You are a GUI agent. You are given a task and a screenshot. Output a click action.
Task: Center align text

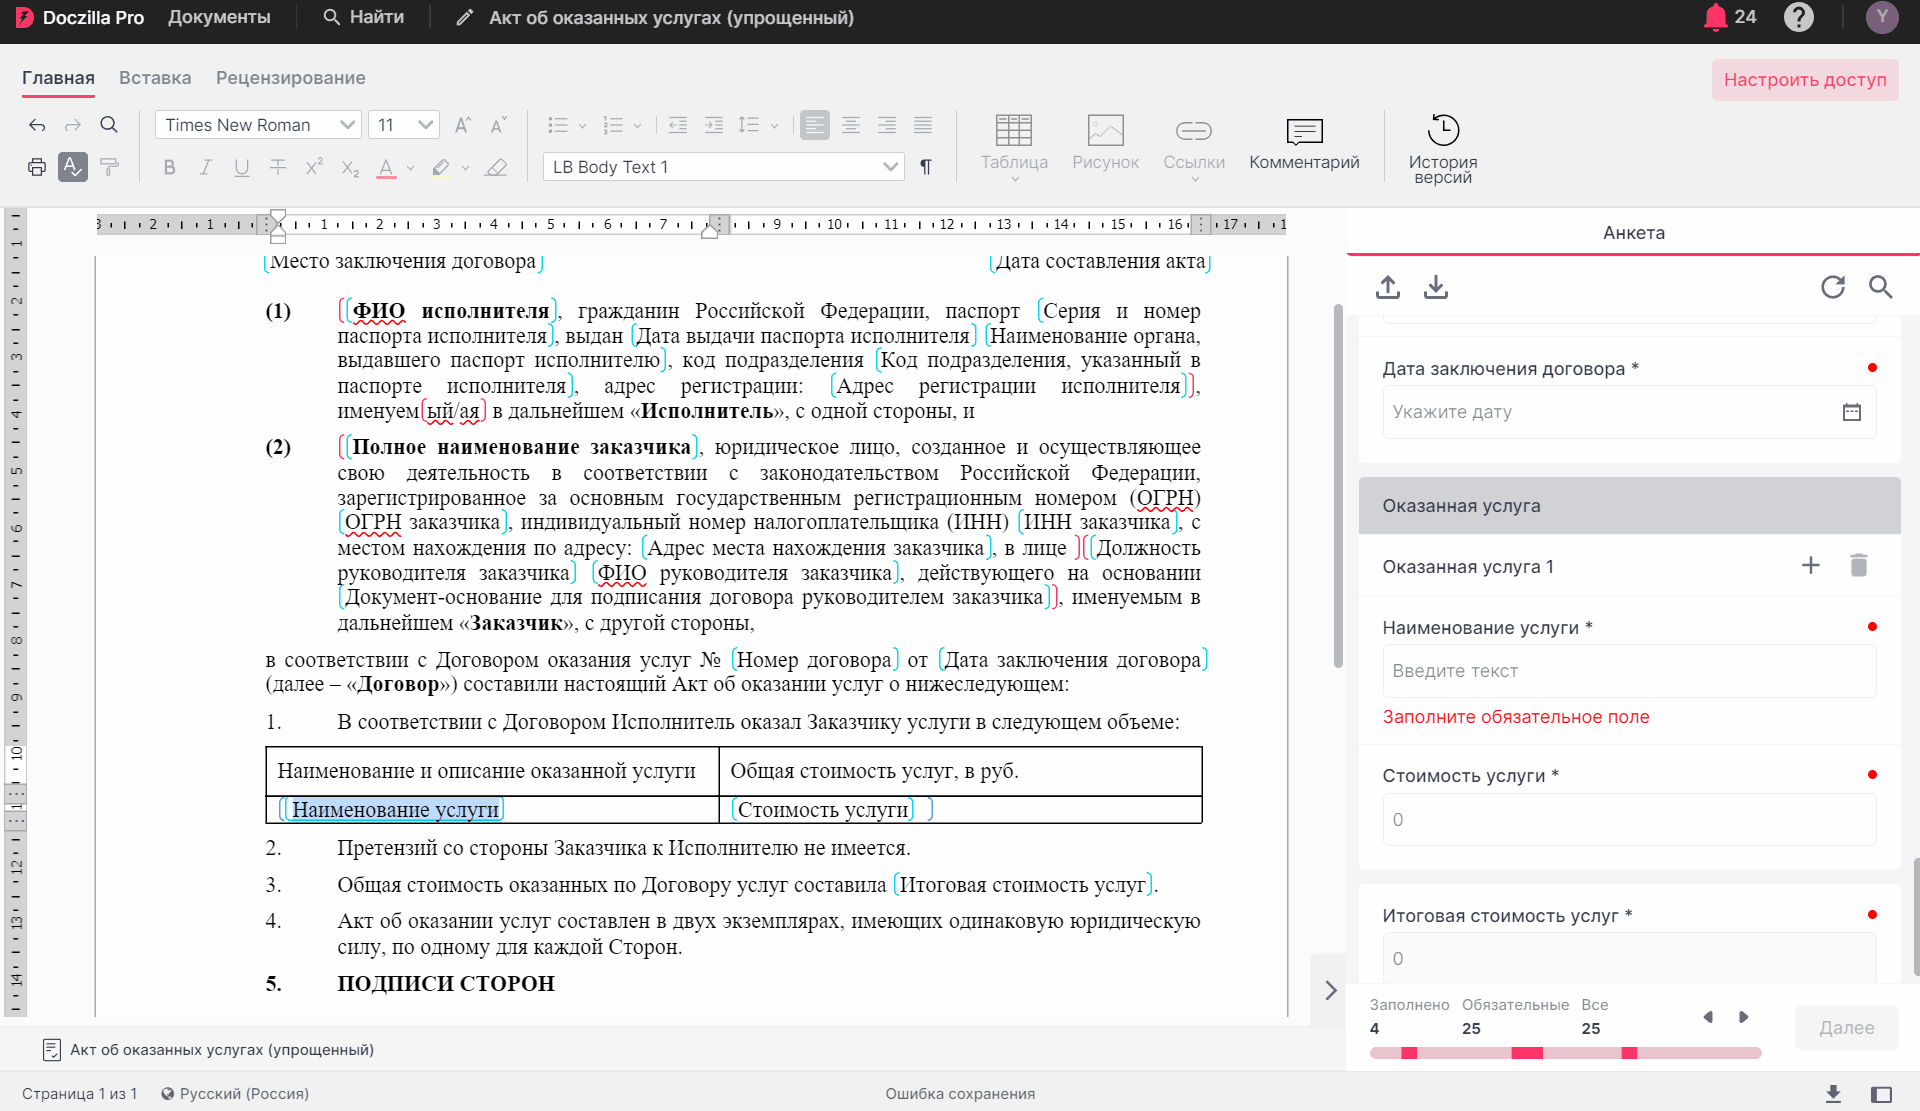[x=851, y=125]
